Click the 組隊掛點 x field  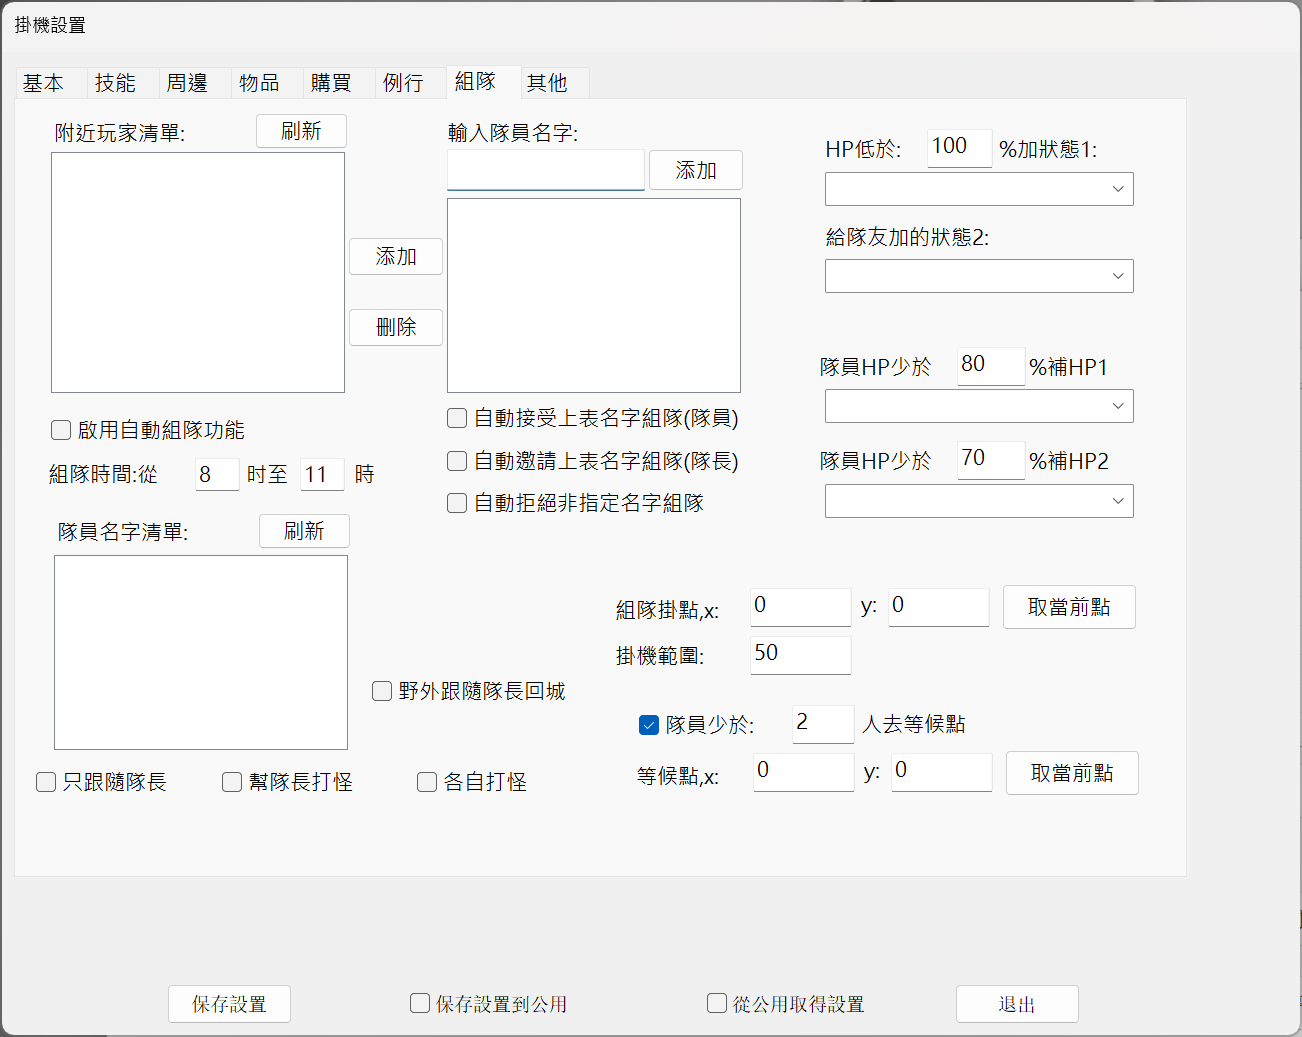click(x=801, y=607)
